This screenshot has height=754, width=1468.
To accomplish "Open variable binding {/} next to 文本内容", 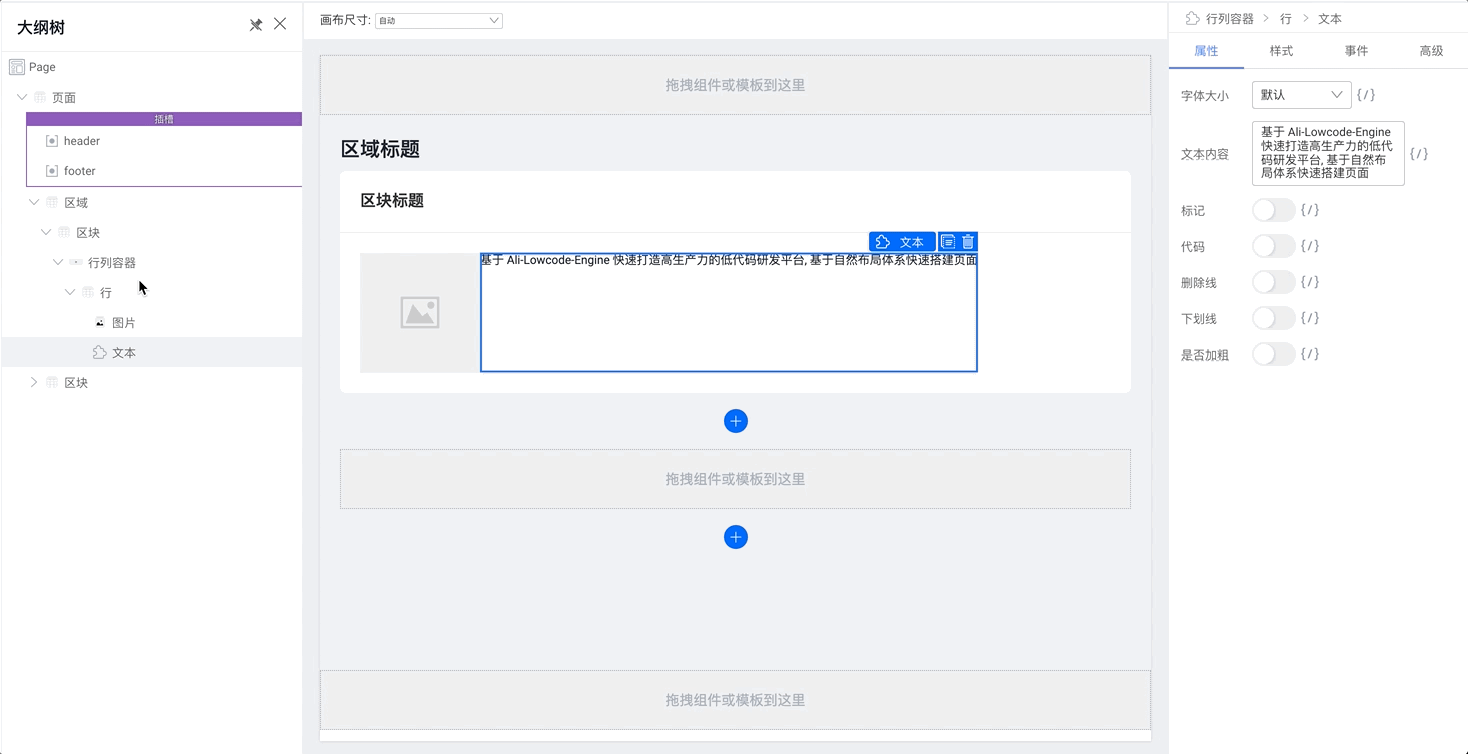I will (1419, 153).
